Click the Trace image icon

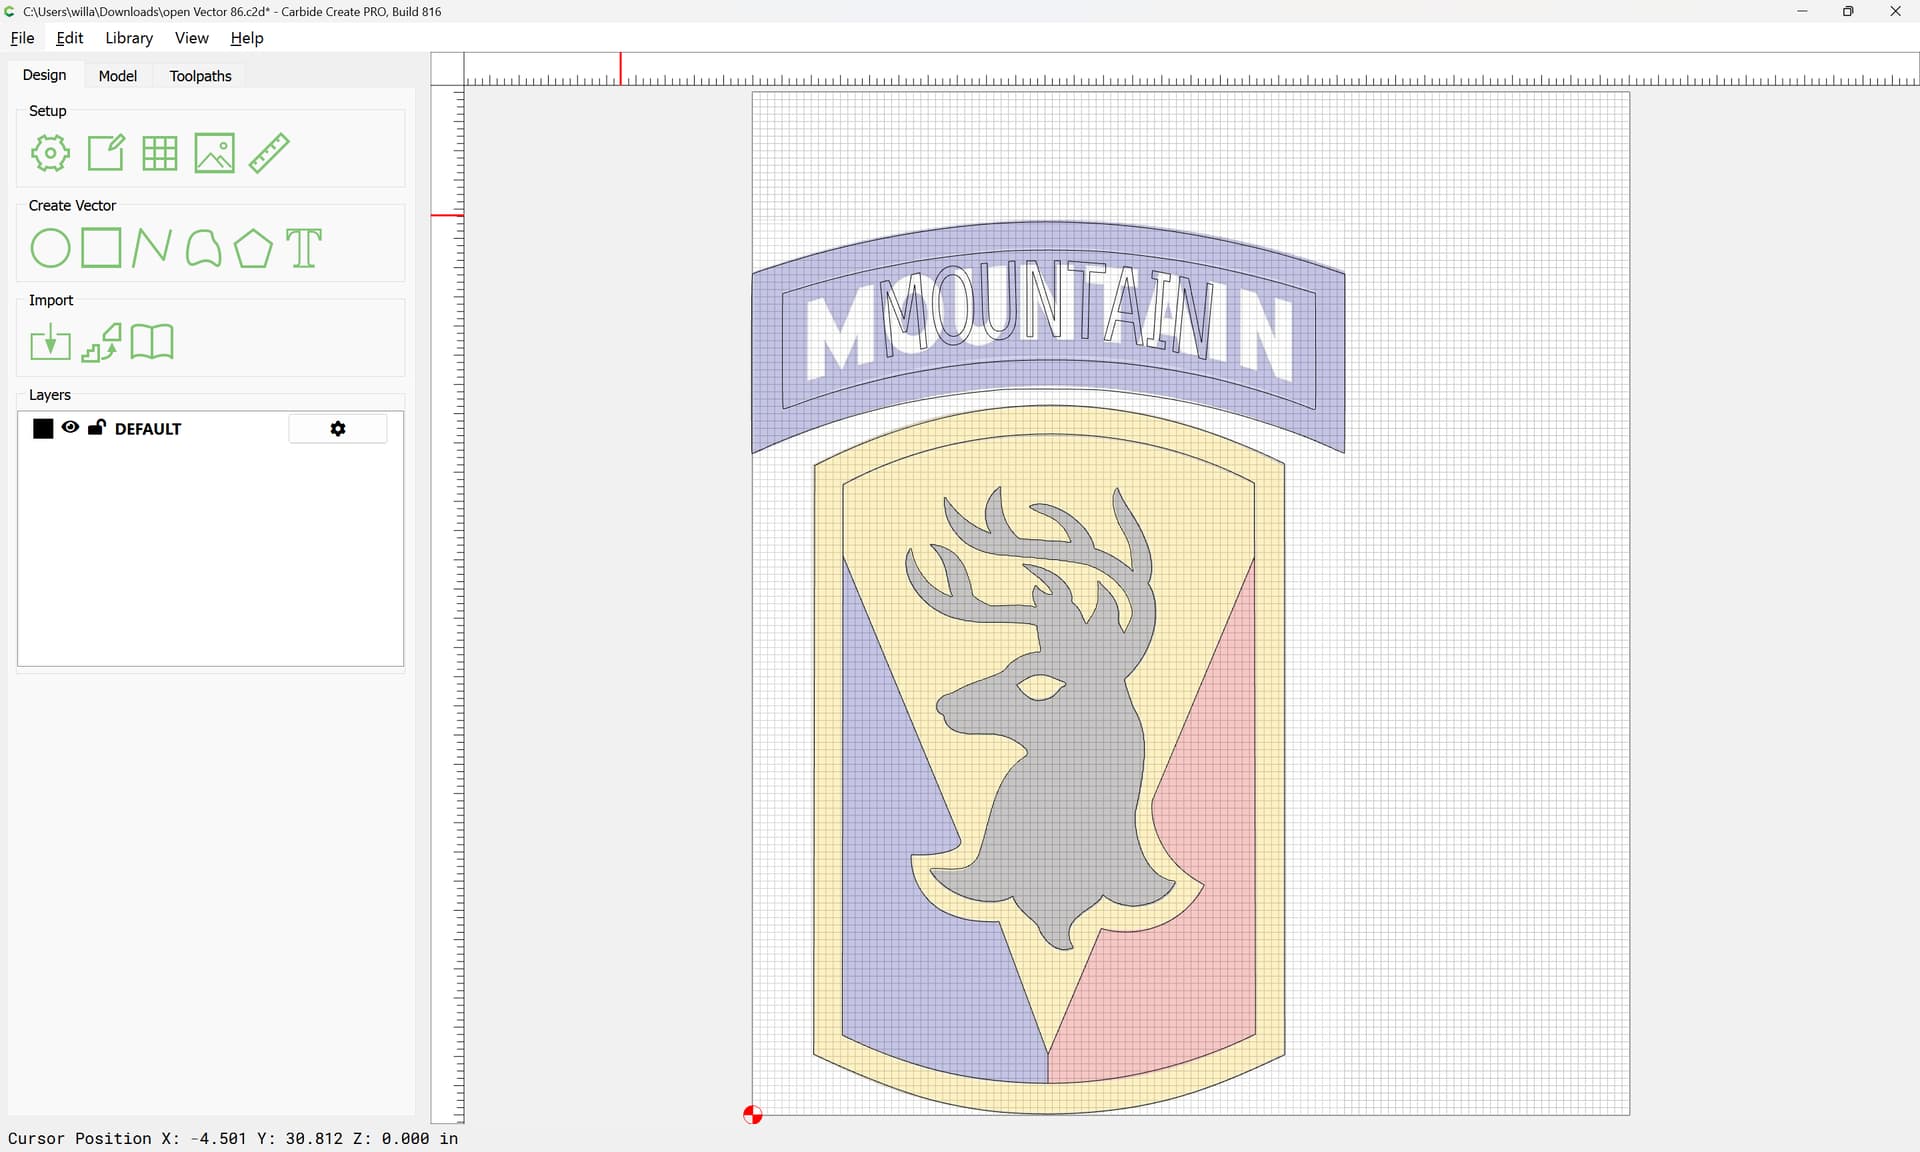click(101, 343)
